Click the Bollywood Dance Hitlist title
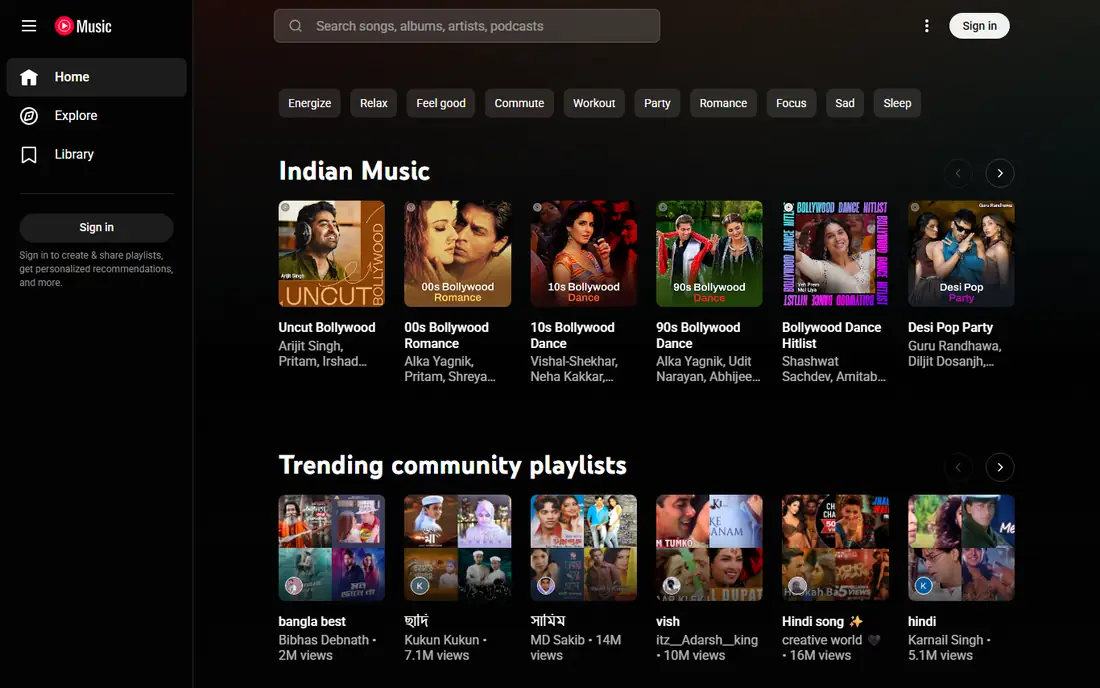Viewport: 1100px width, 688px height. click(831, 335)
